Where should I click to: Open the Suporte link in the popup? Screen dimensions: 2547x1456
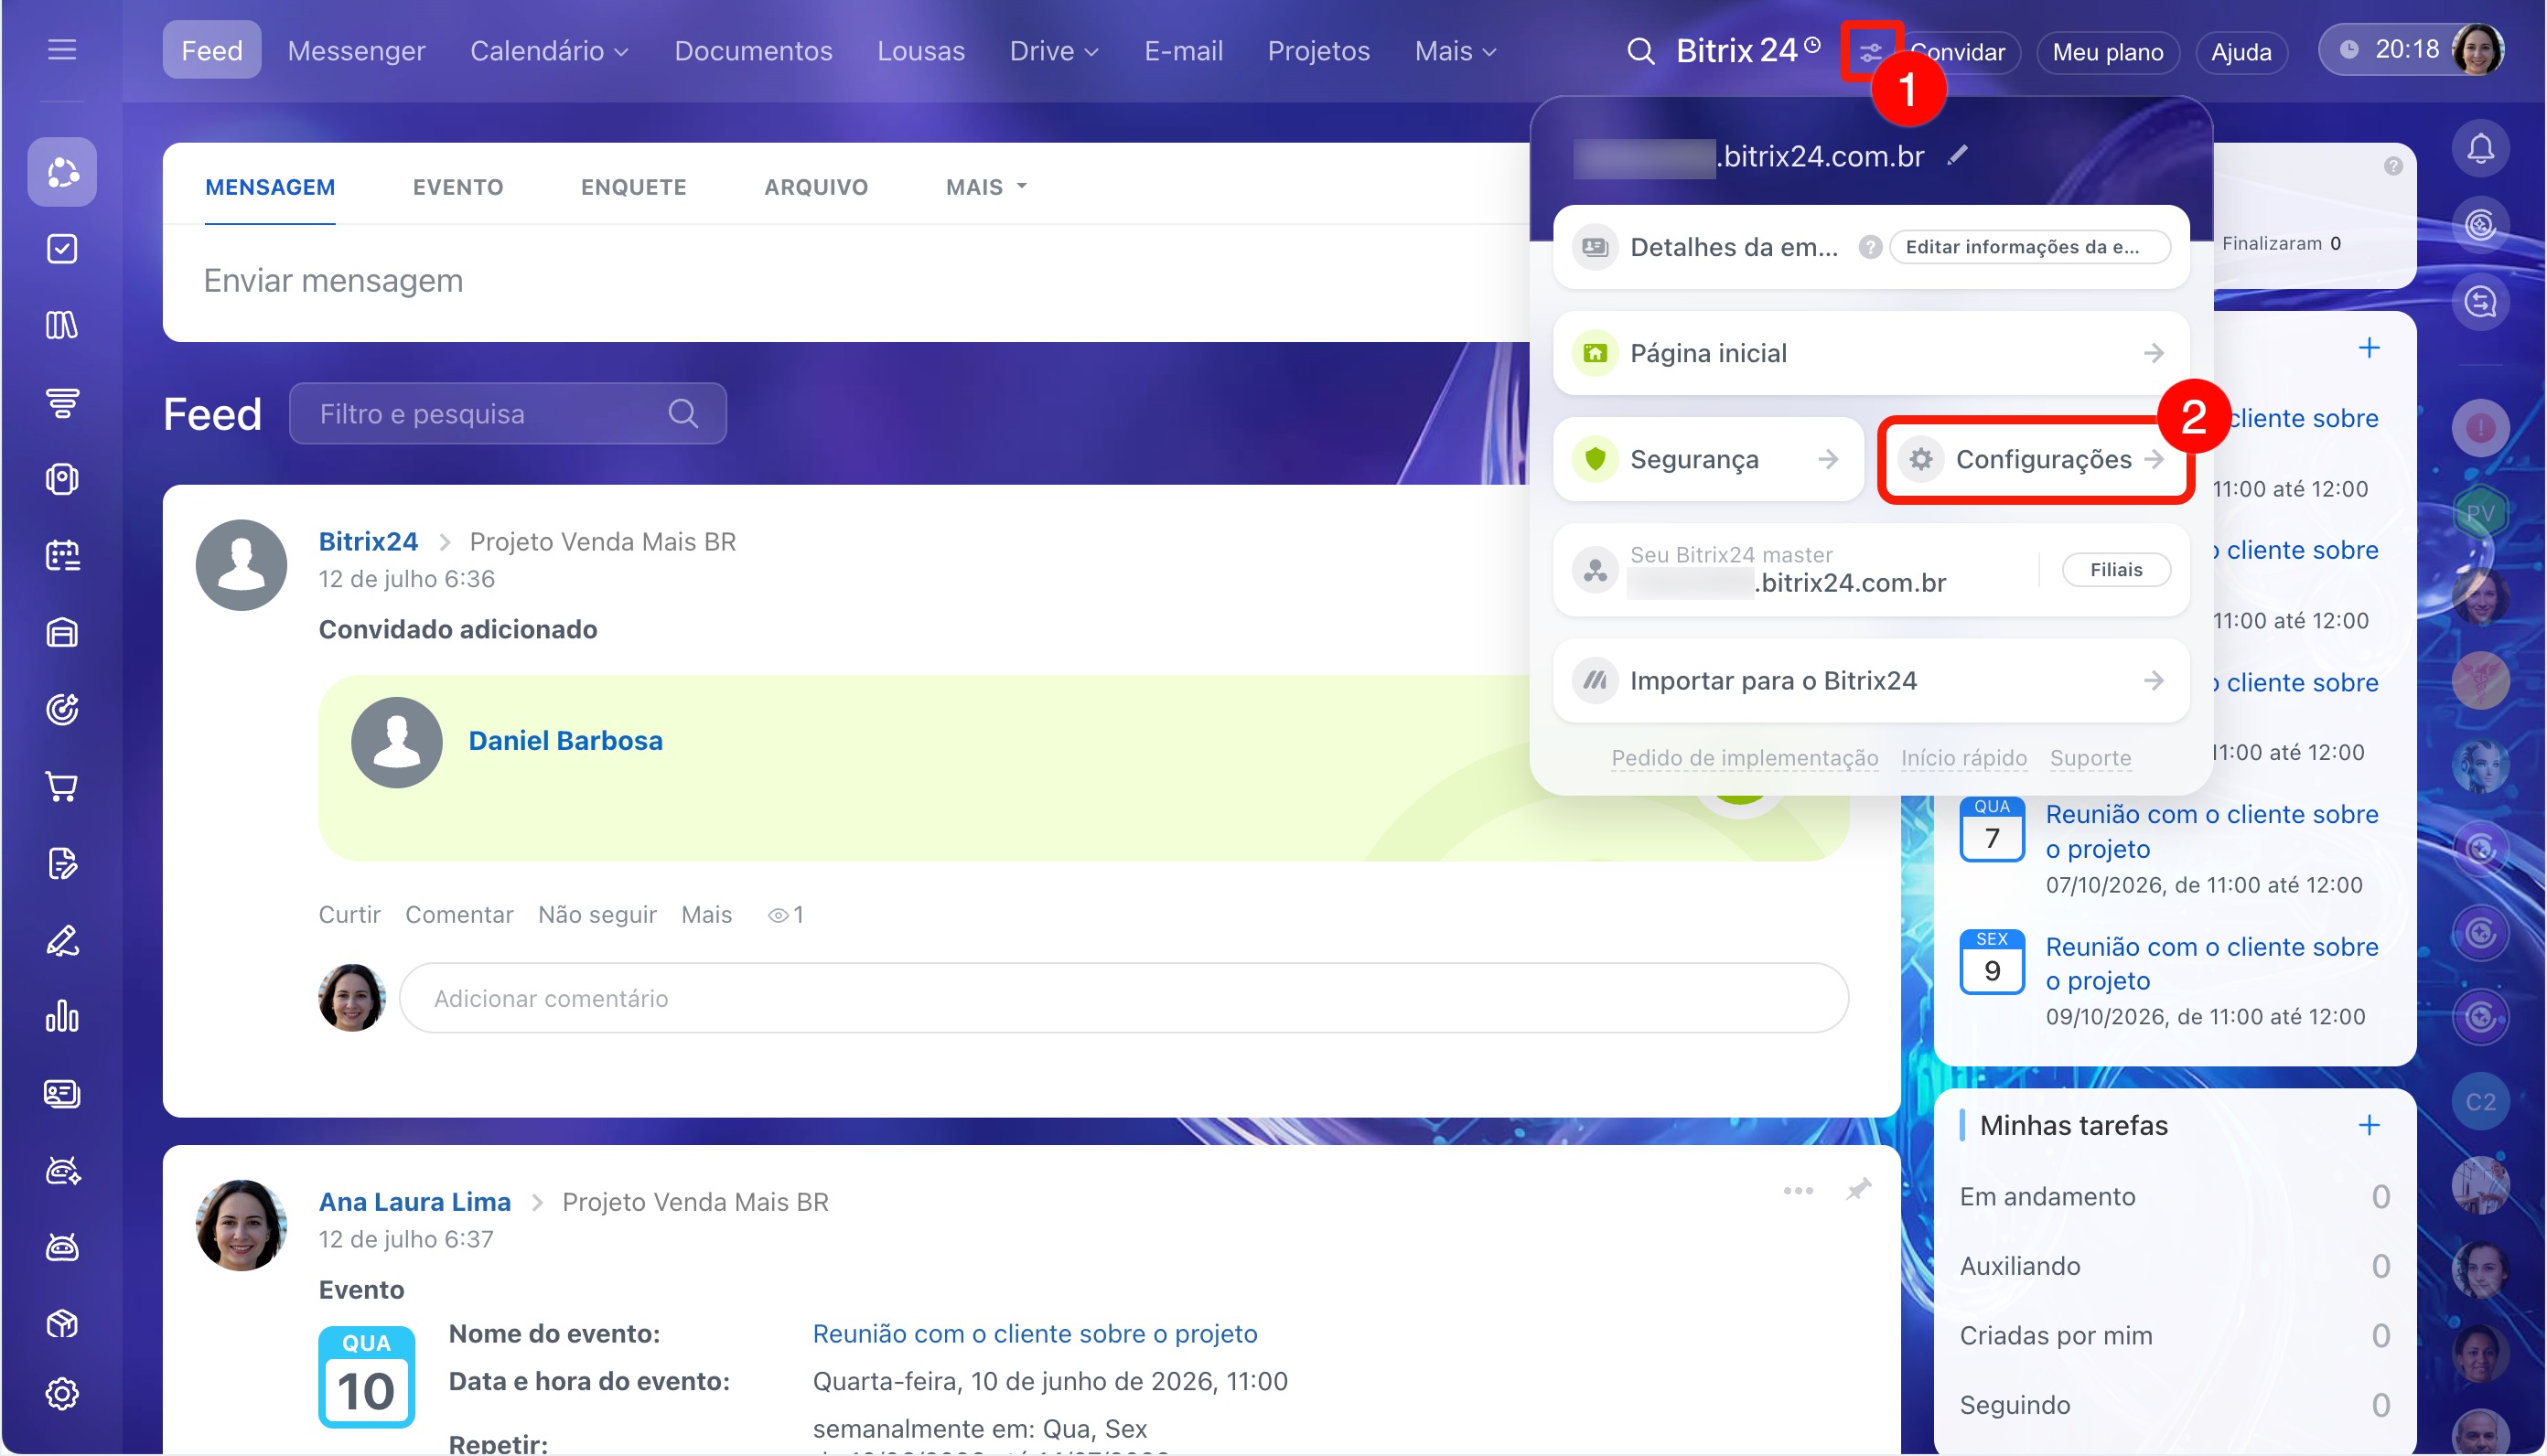point(2090,758)
